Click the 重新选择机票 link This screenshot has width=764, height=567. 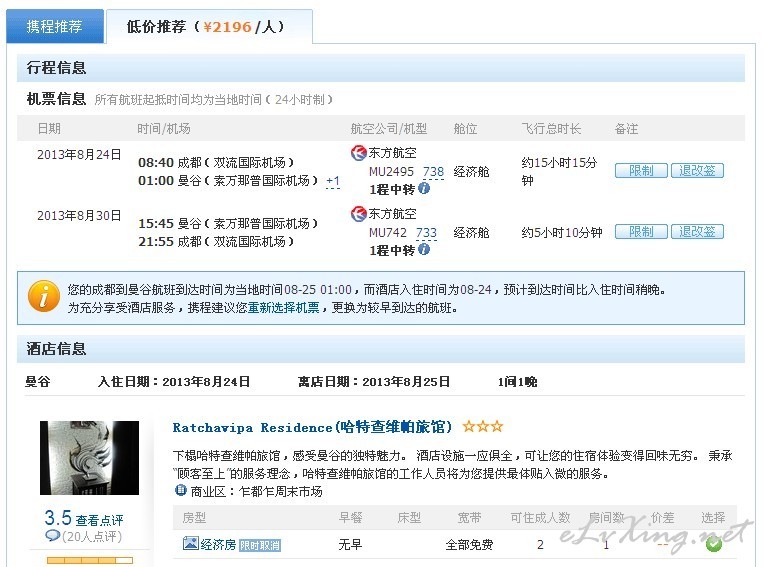click(284, 308)
